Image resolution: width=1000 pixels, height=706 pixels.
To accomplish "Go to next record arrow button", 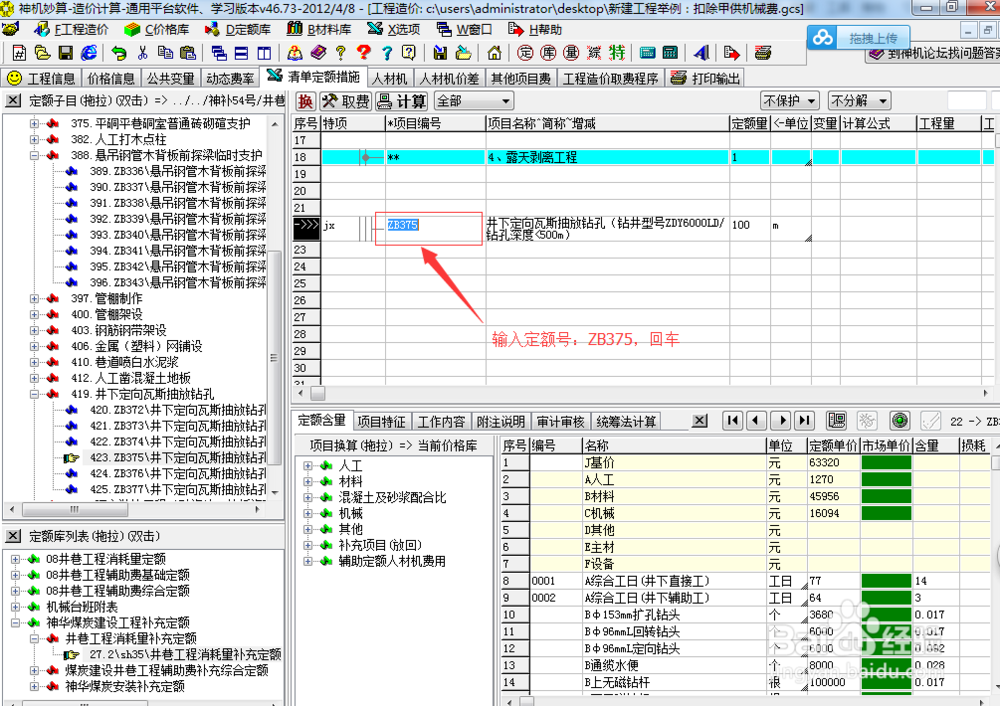I will point(781,420).
